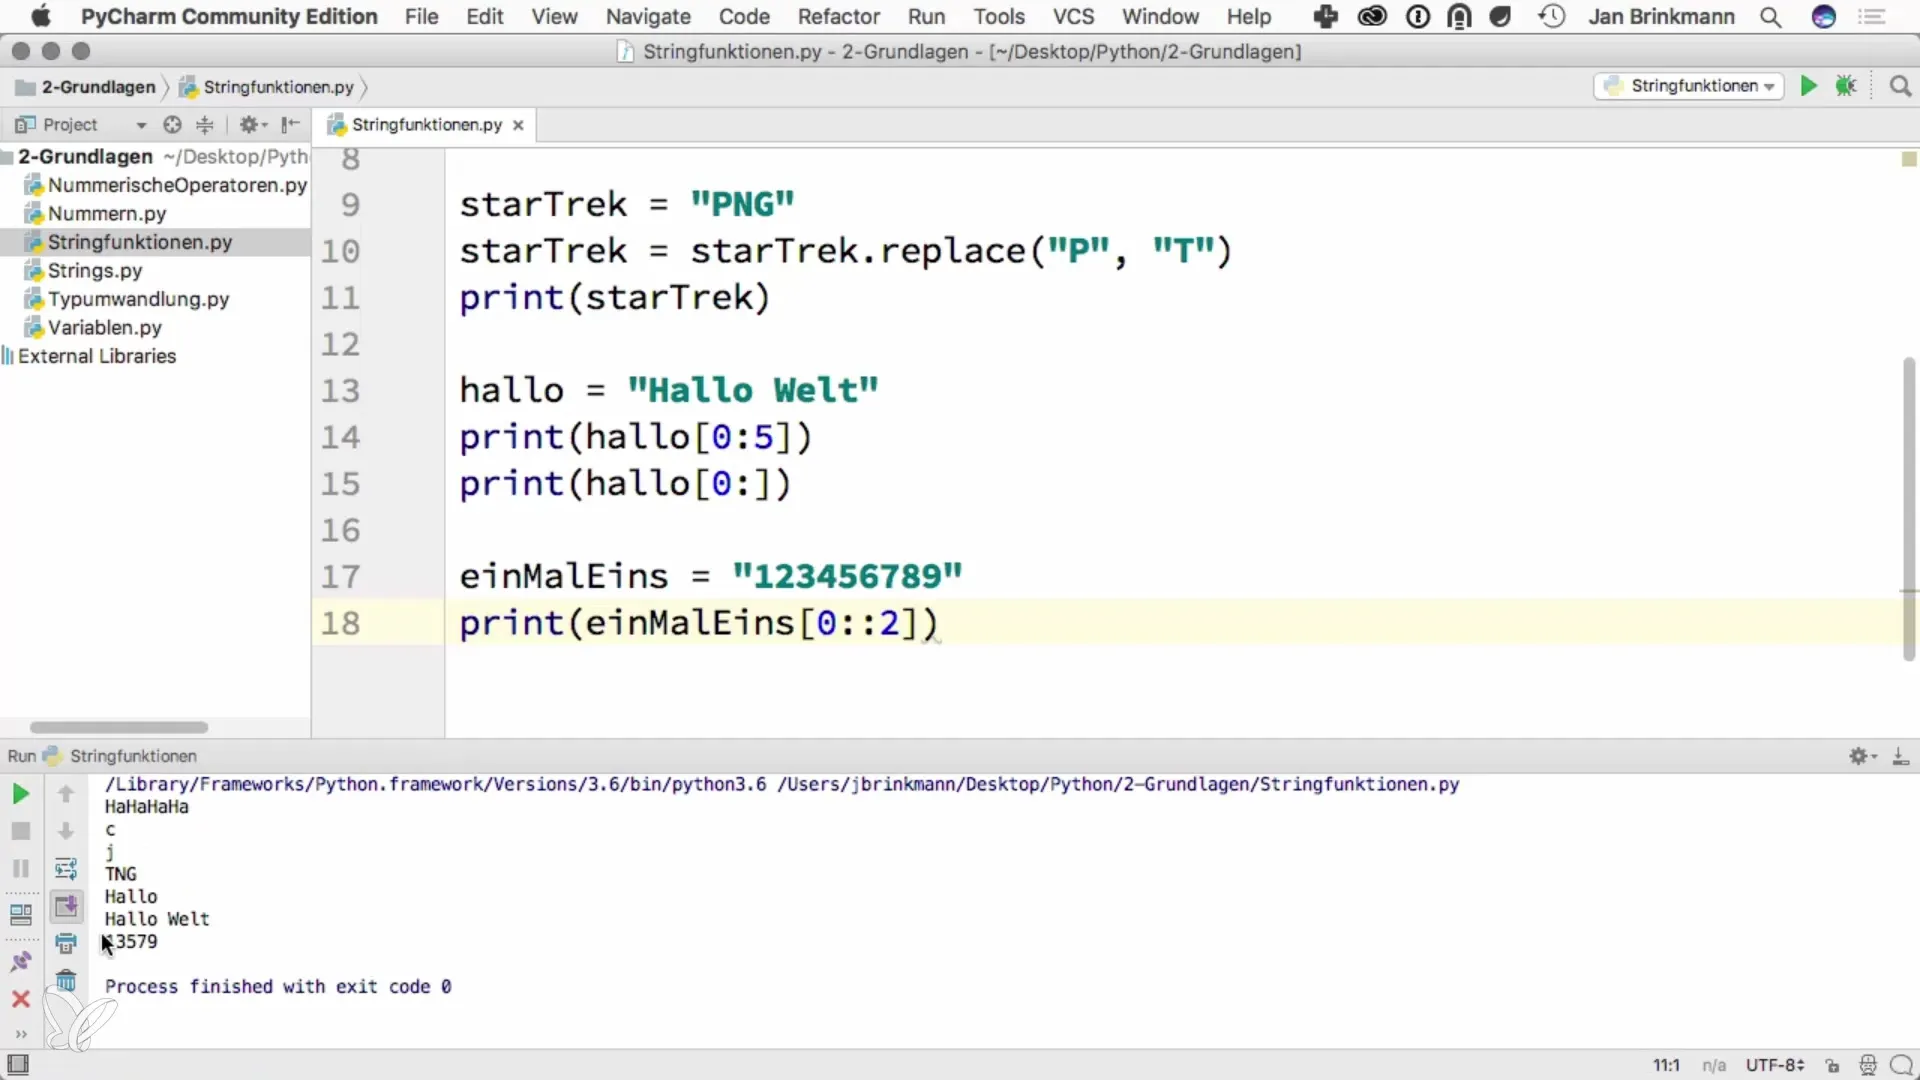The width and height of the screenshot is (1920, 1080).
Task: Expand the External Libraries tree node
Action: click(x=96, y=356)
